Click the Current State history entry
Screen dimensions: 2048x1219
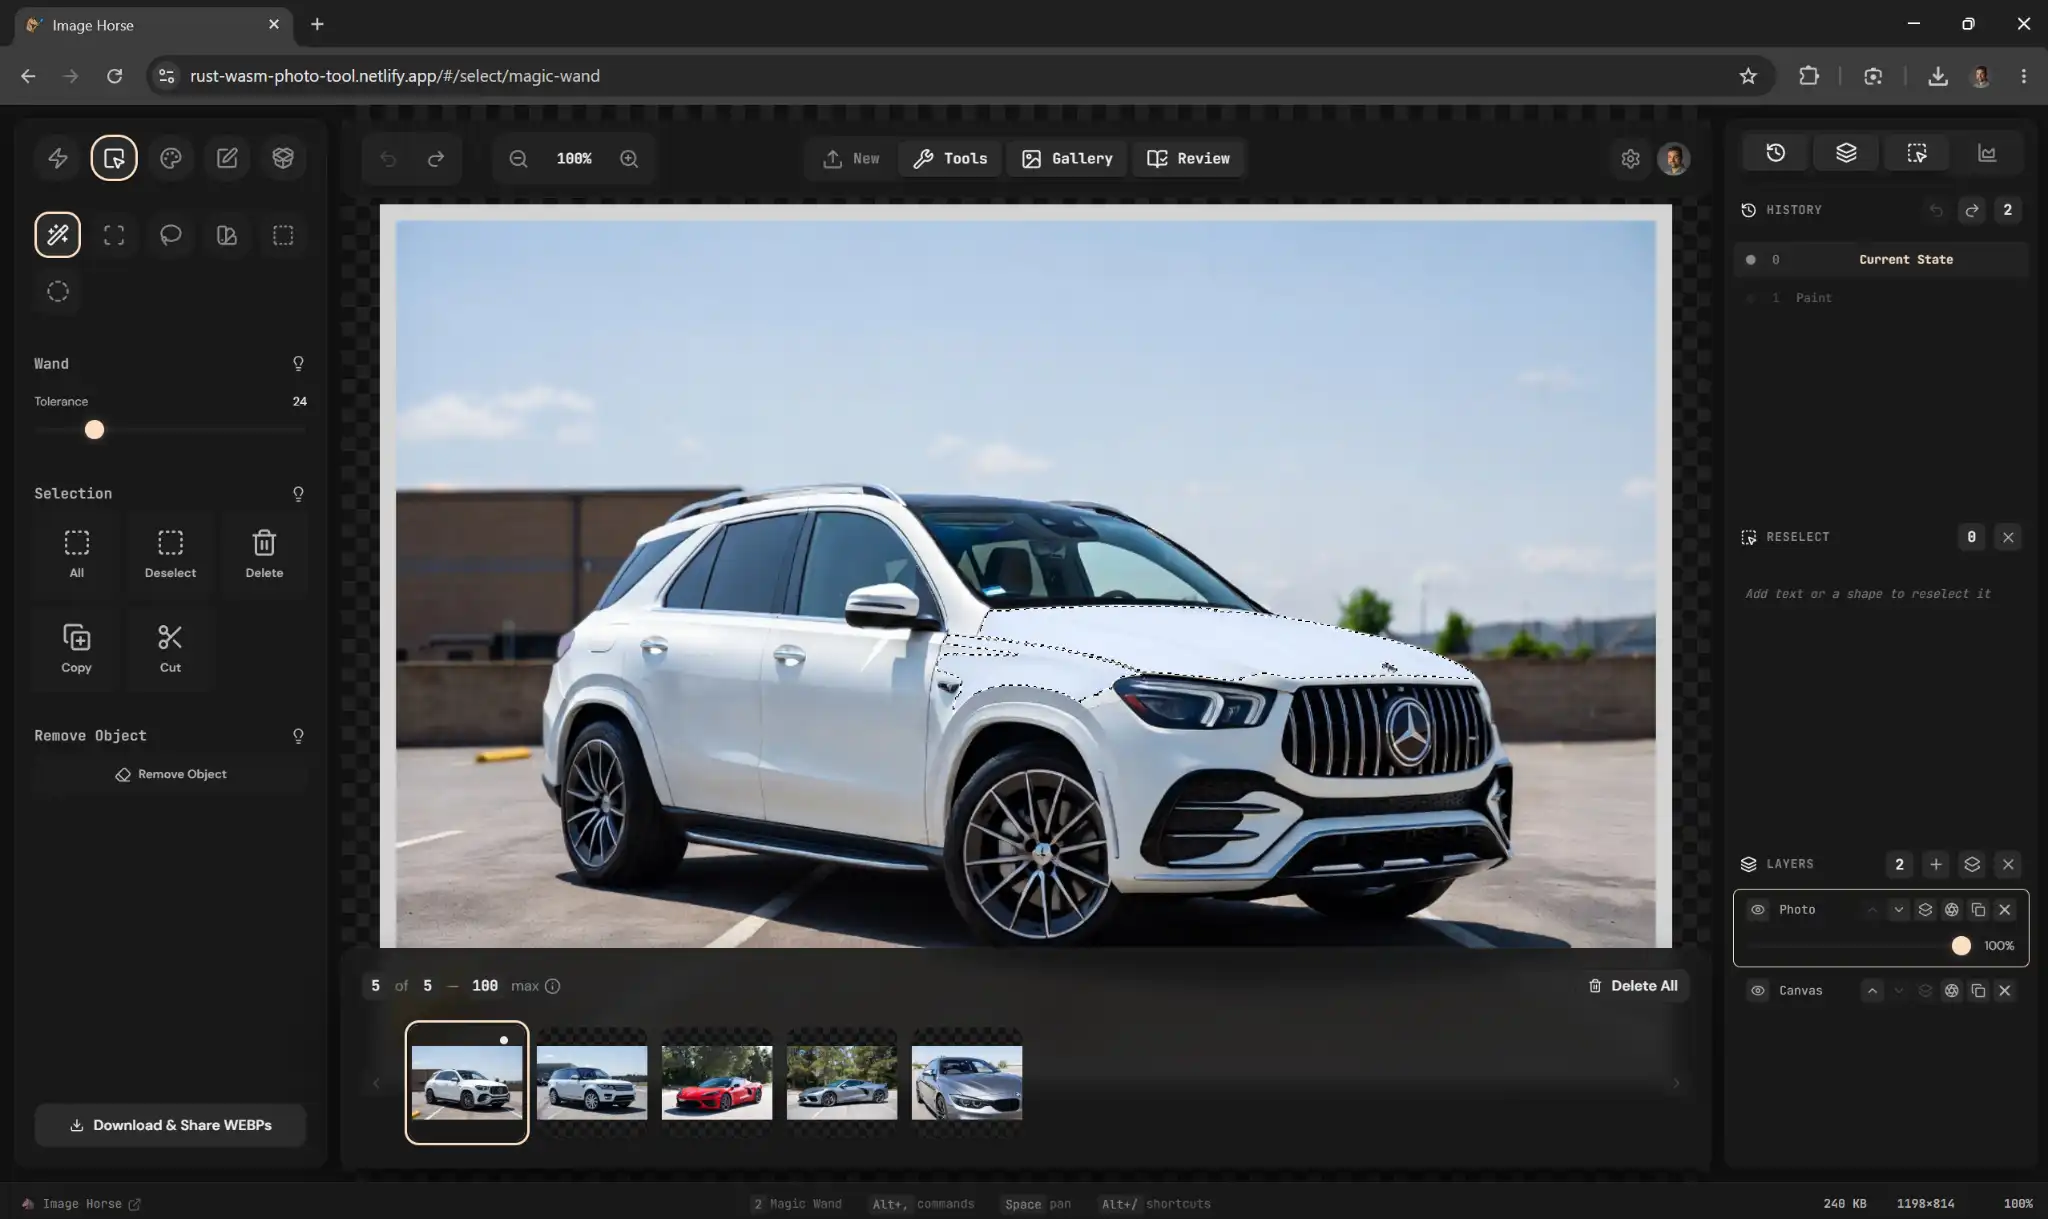(x=1882, y=260)
